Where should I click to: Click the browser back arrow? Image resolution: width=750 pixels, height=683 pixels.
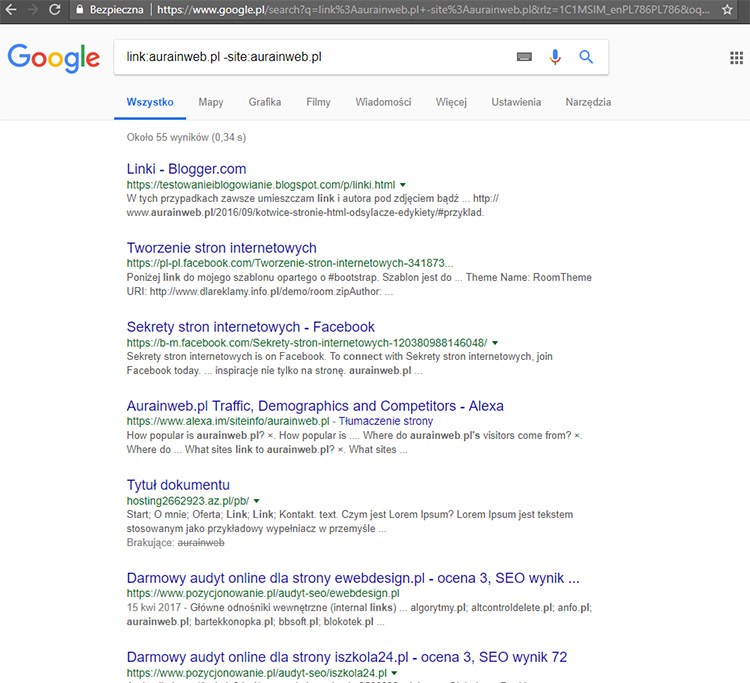click(11, 9)
